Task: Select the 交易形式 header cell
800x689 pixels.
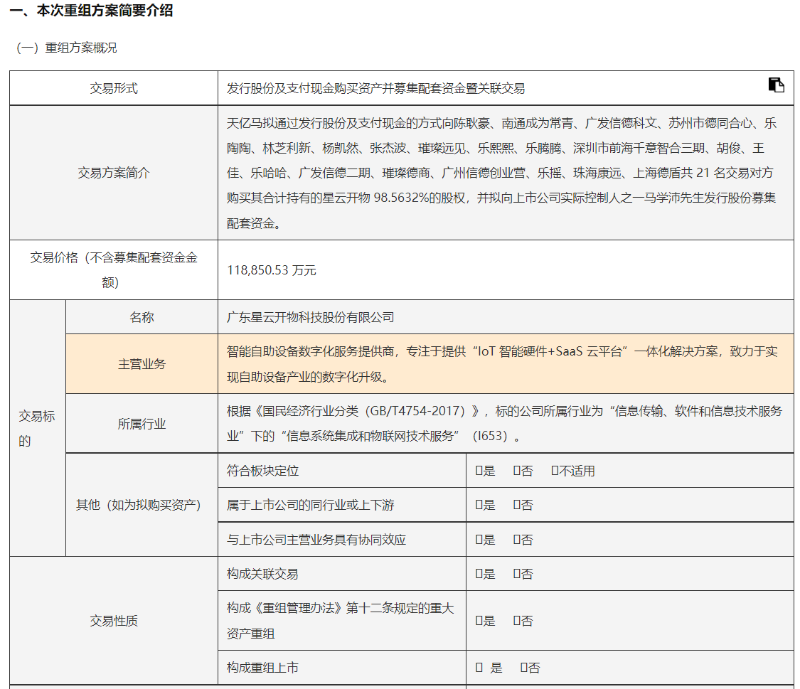Action: [x=113, y=88]
